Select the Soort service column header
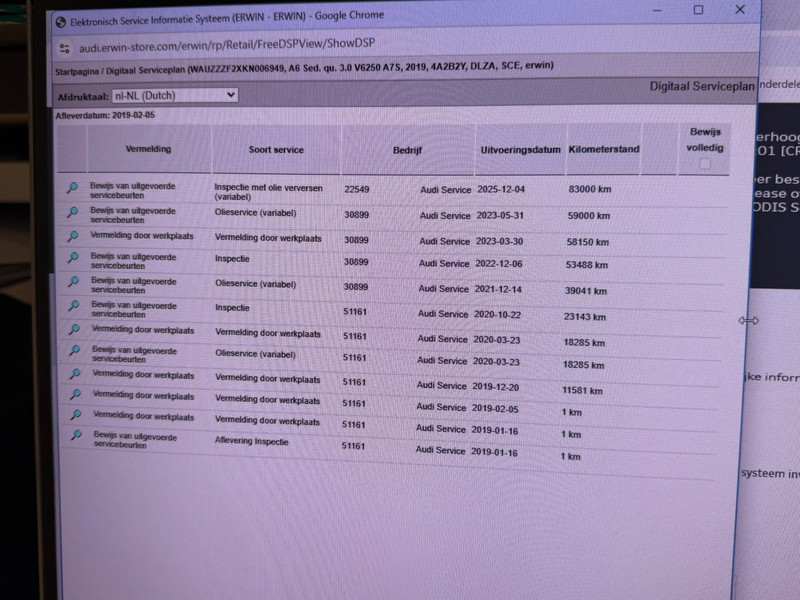 point(276,150)
